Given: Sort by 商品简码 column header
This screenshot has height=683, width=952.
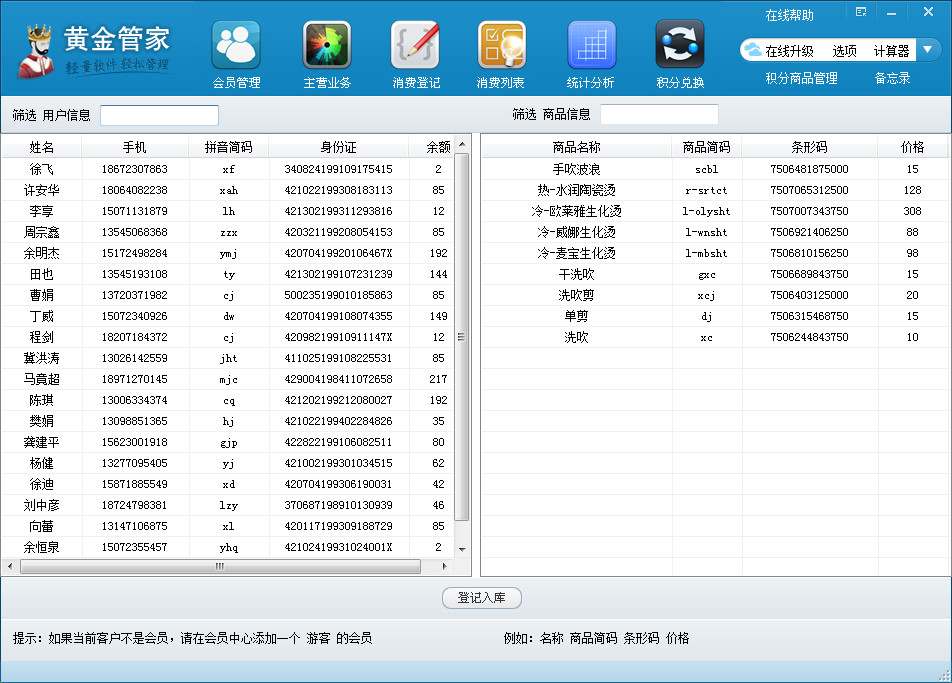Looking at the screenshot, I should (706, 147).
